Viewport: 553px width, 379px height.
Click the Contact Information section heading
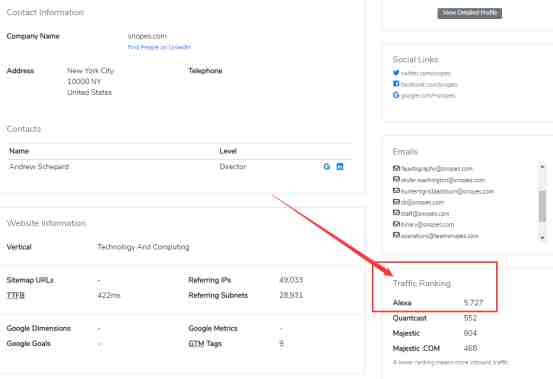click(x=45, y=12)
